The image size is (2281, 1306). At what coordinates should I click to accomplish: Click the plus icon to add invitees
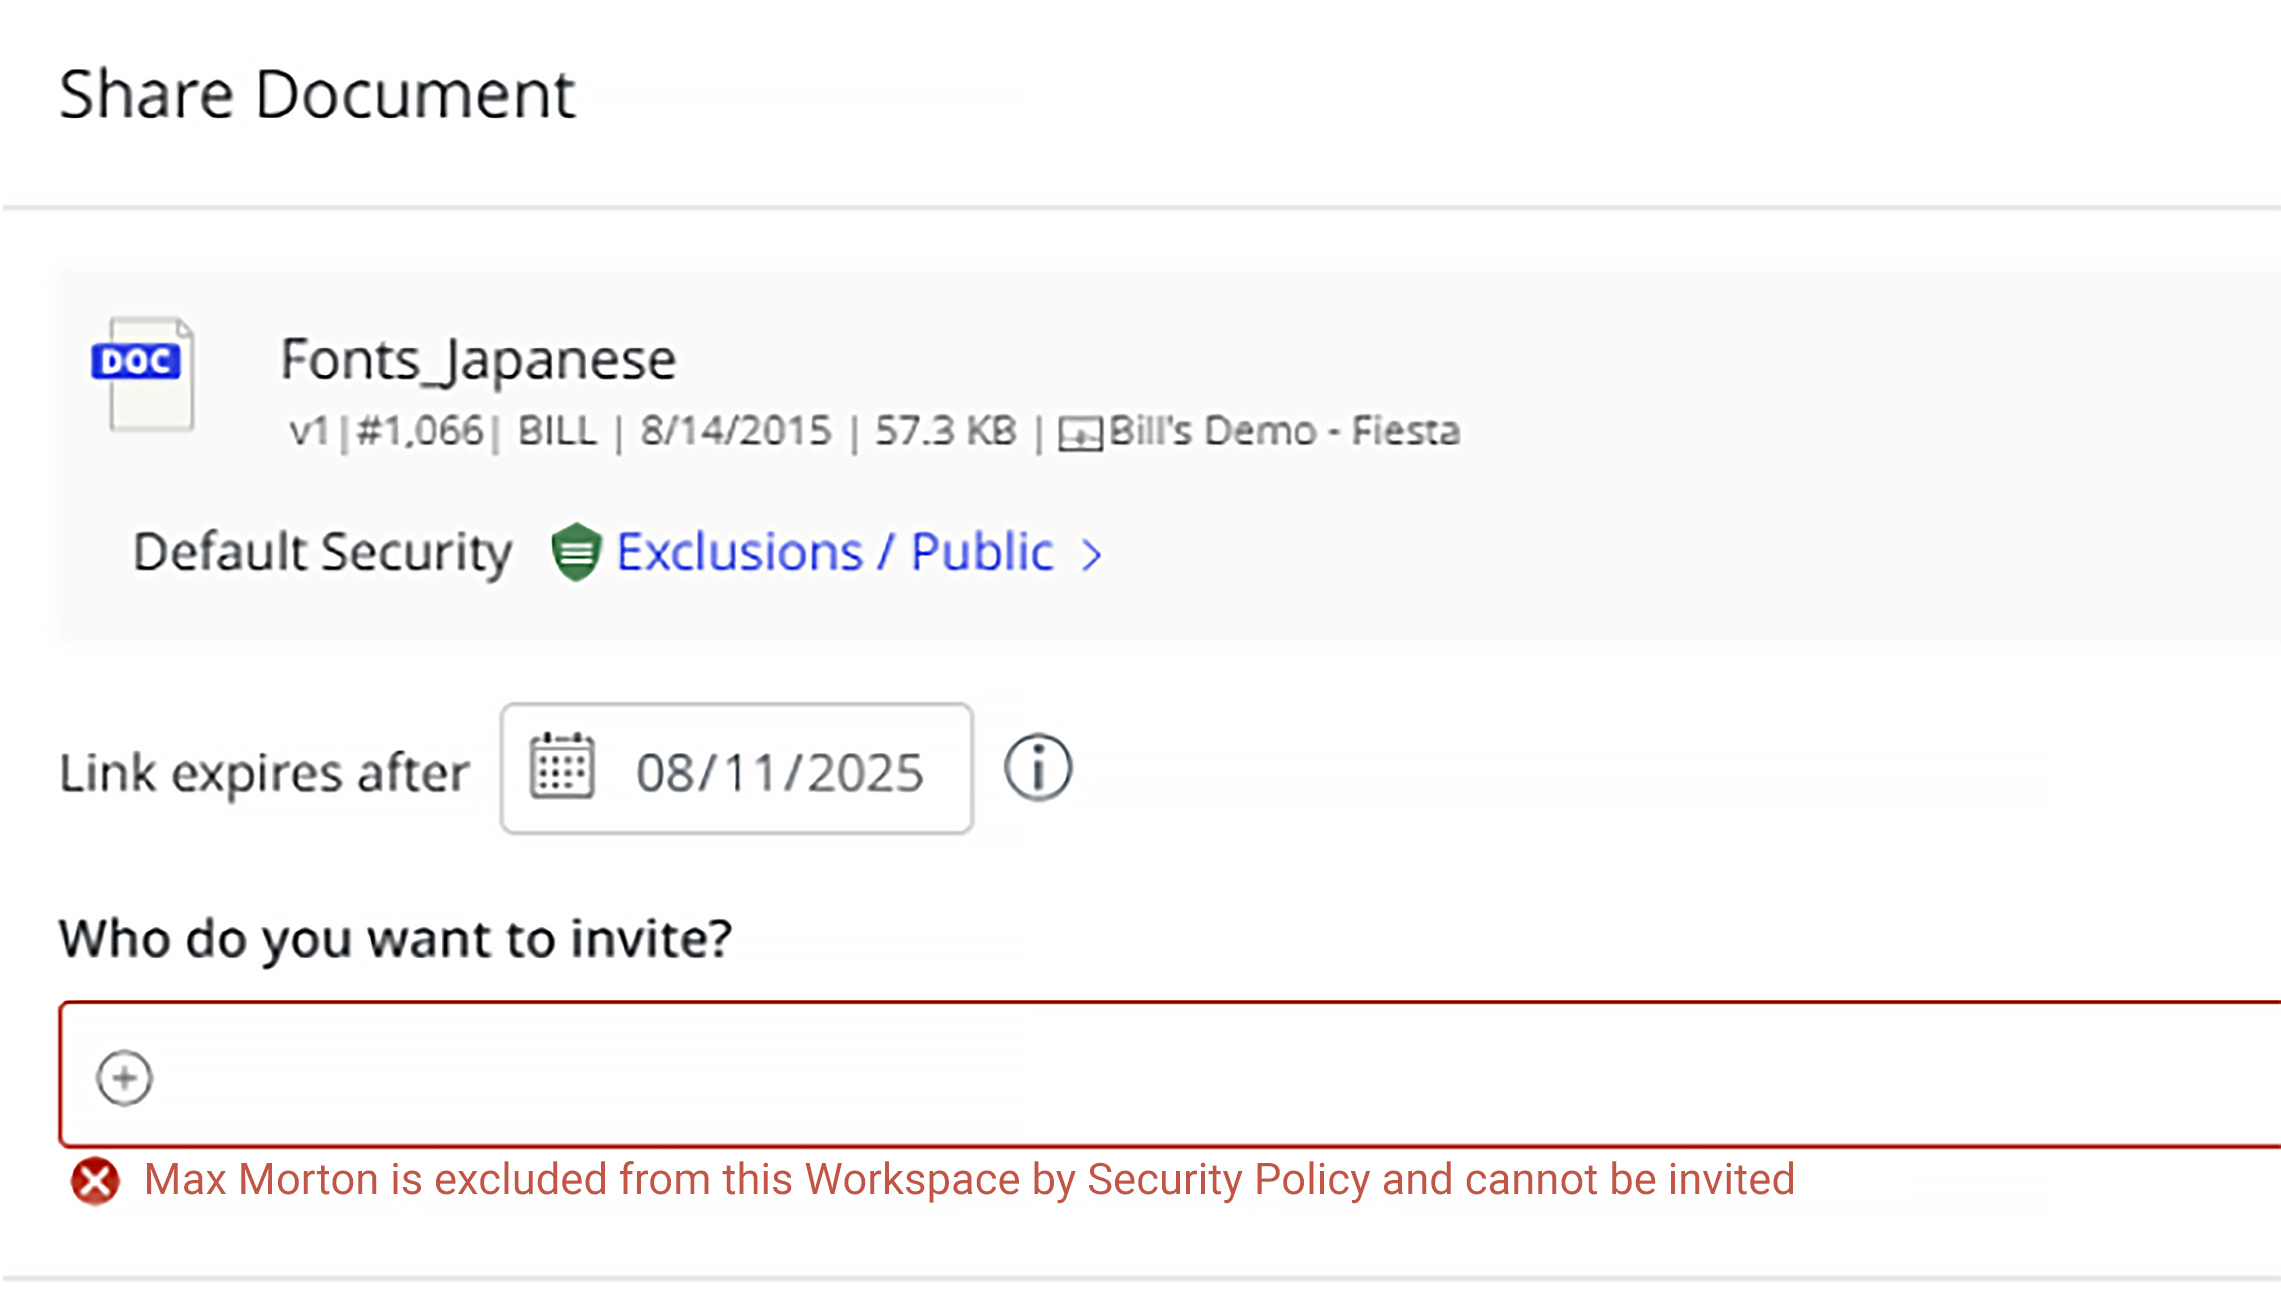[123, 1078]
